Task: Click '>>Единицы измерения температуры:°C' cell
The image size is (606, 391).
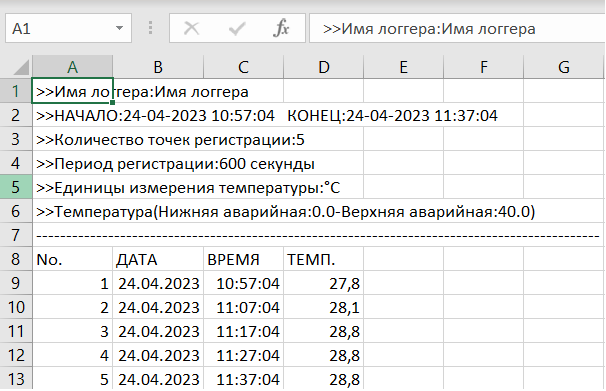Action: [x=72, y=187]
